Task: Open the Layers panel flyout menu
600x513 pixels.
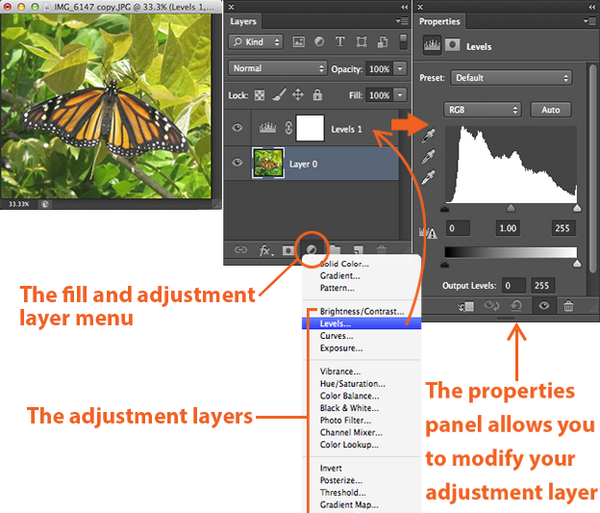Action: 402,21
